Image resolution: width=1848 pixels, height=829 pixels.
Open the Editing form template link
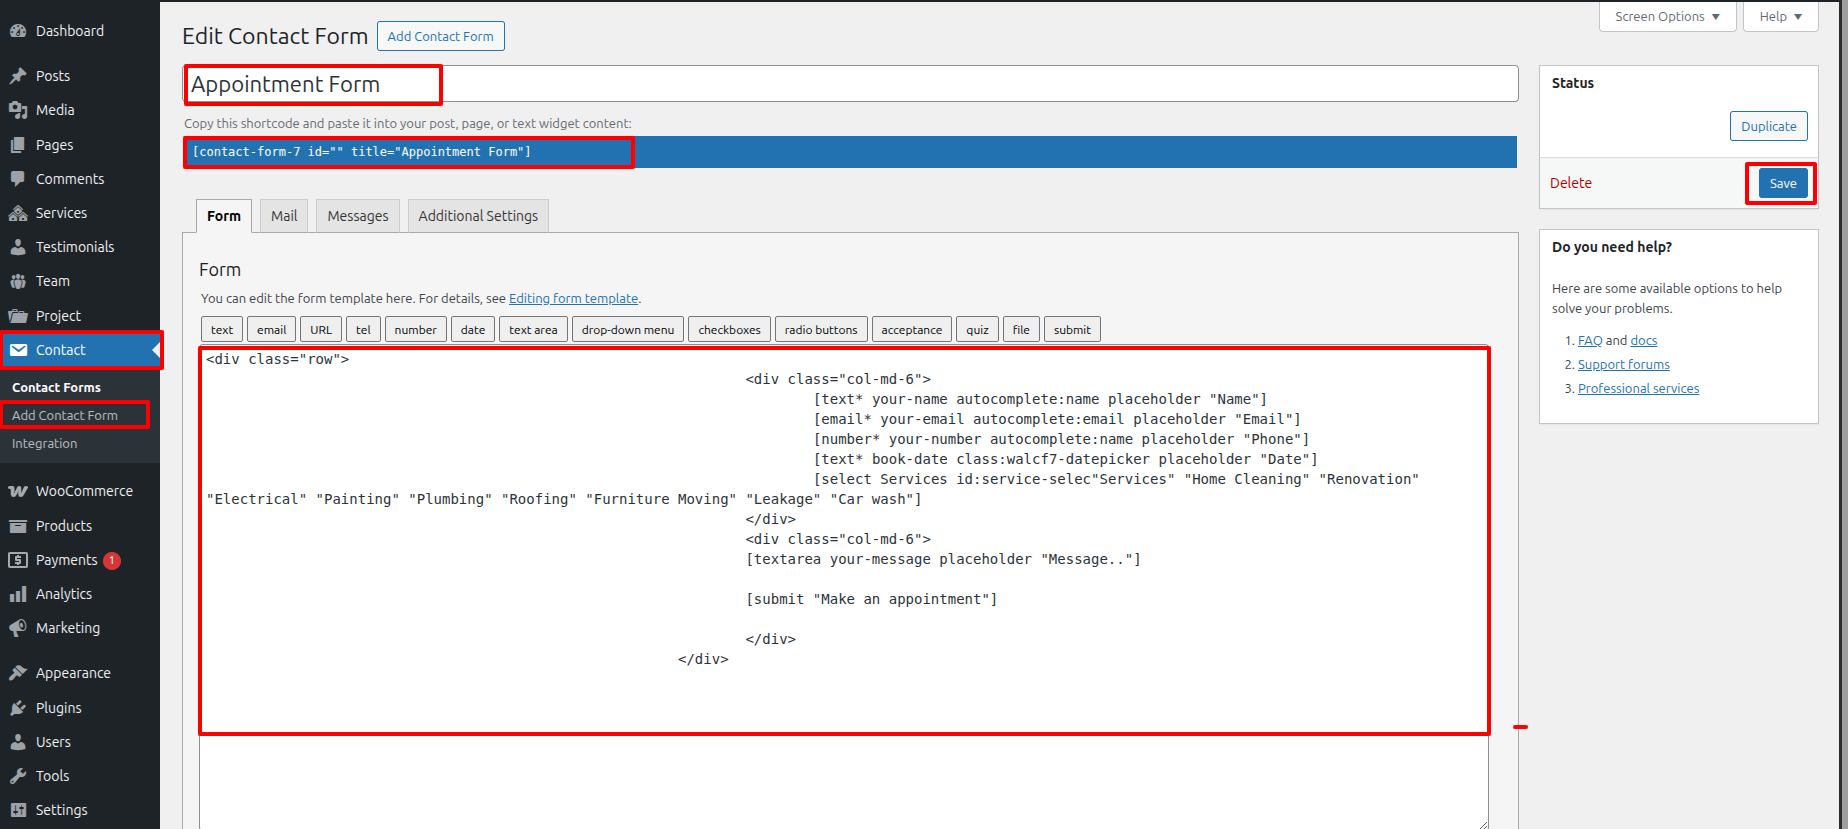pos(573,299)
